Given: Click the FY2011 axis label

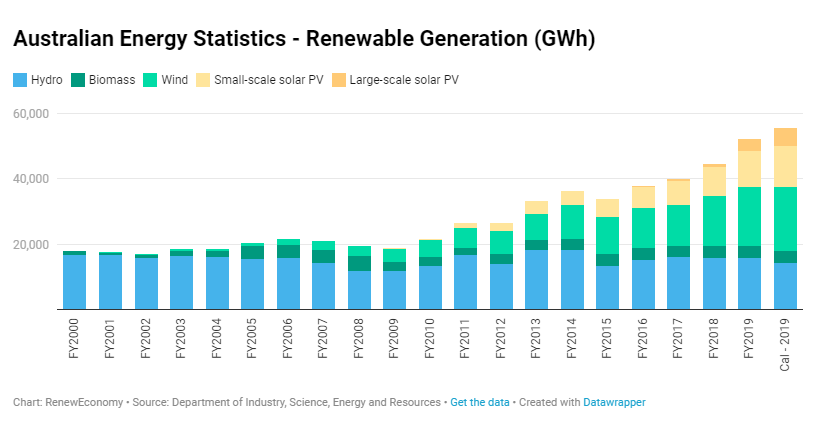Looking at the screenshot, I should click(465, 339).
